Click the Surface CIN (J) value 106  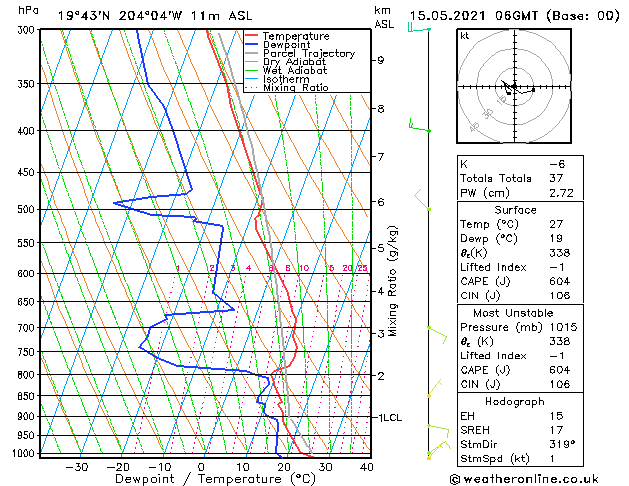pyautogui.click(x=560, y=296)
